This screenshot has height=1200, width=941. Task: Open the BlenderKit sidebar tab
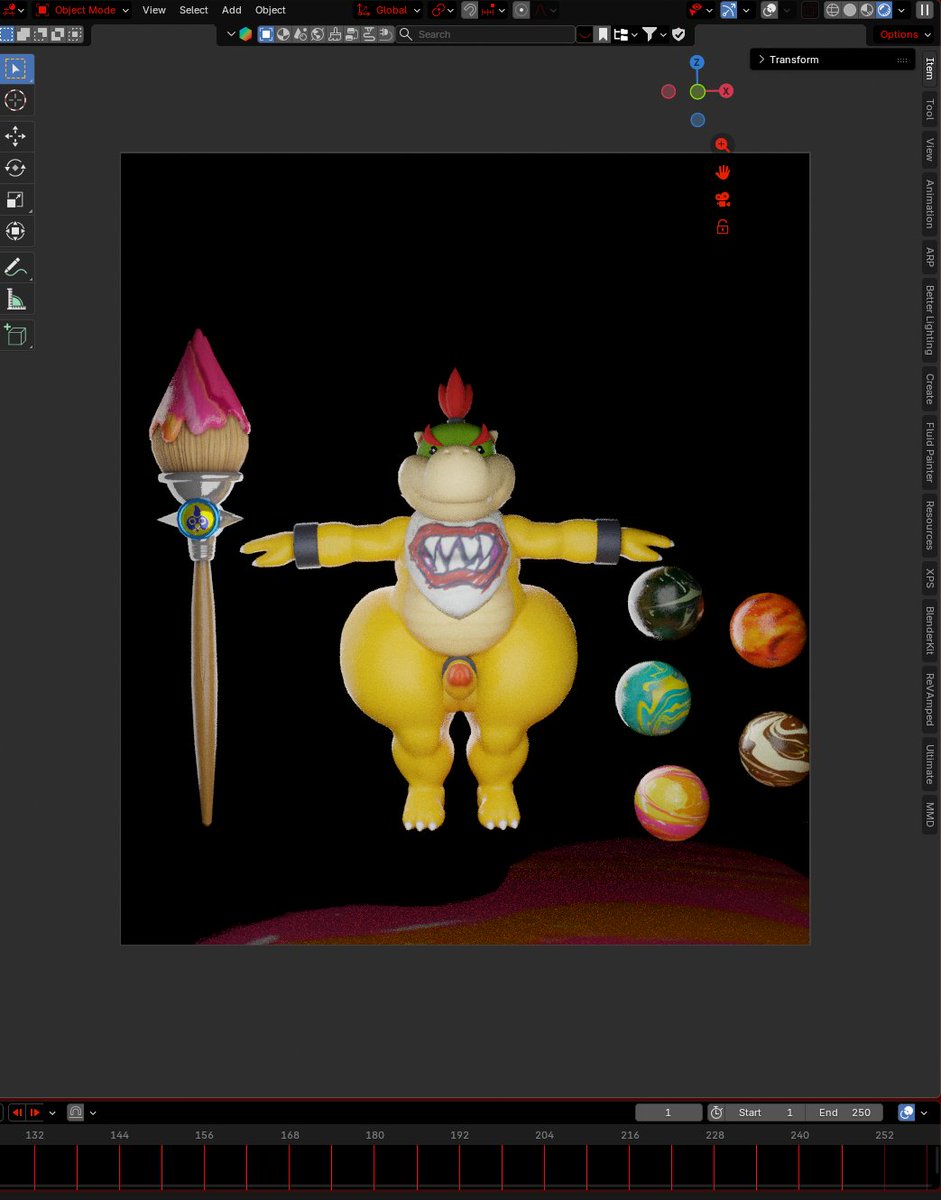coord(929,628)
